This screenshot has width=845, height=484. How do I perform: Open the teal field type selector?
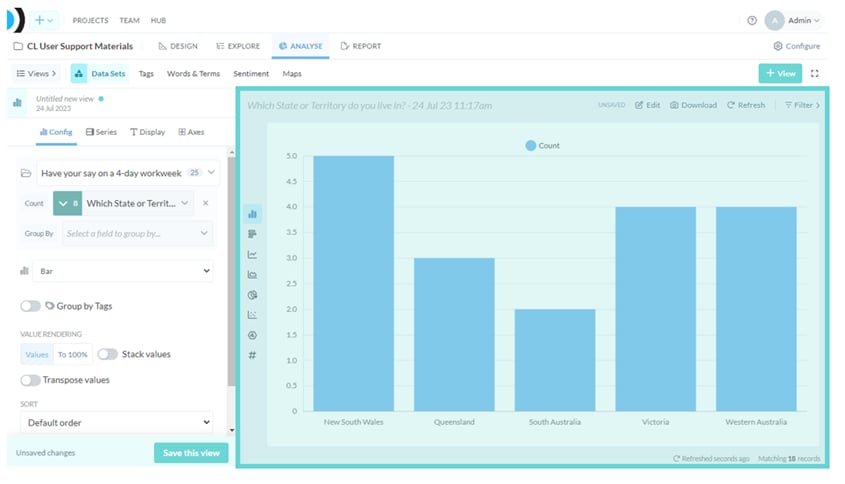pos(67,203)
